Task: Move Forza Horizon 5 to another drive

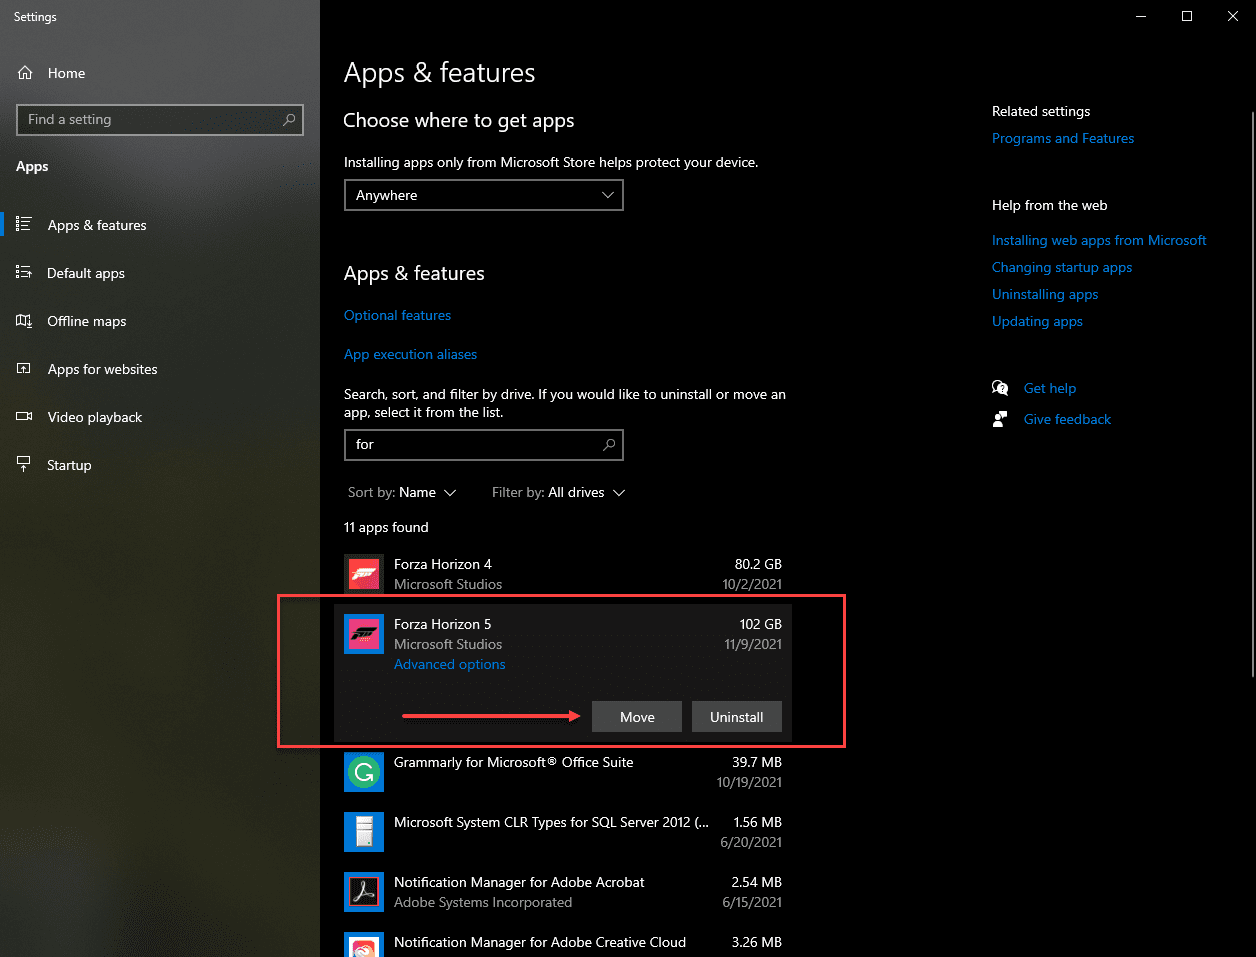Action: tap(636, 716)
